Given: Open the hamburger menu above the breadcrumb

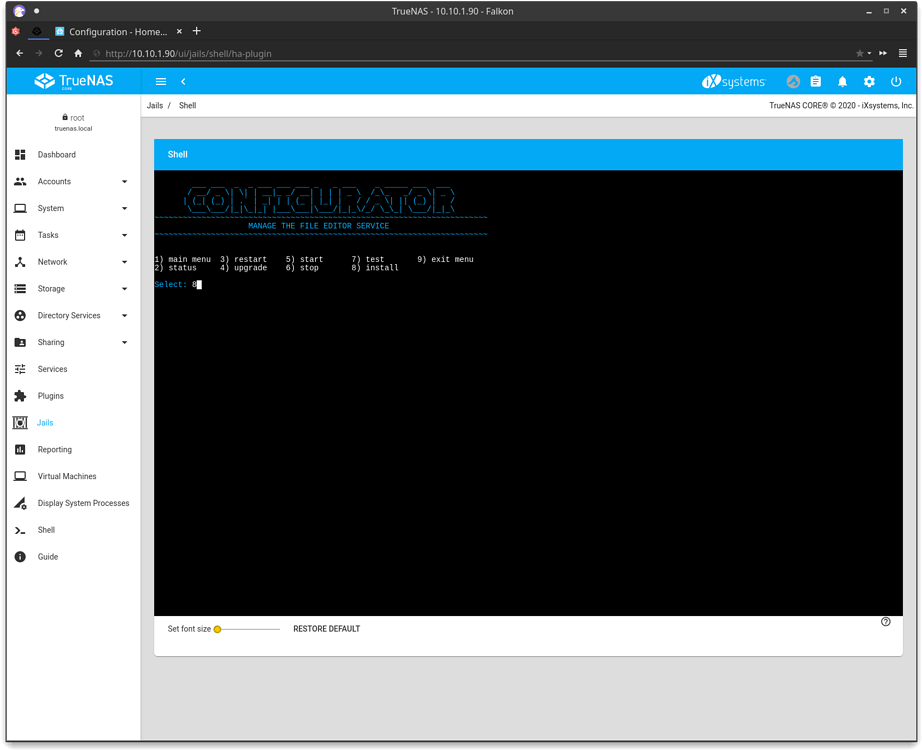Looking at the screenshot, I should [x=160, y=81].
